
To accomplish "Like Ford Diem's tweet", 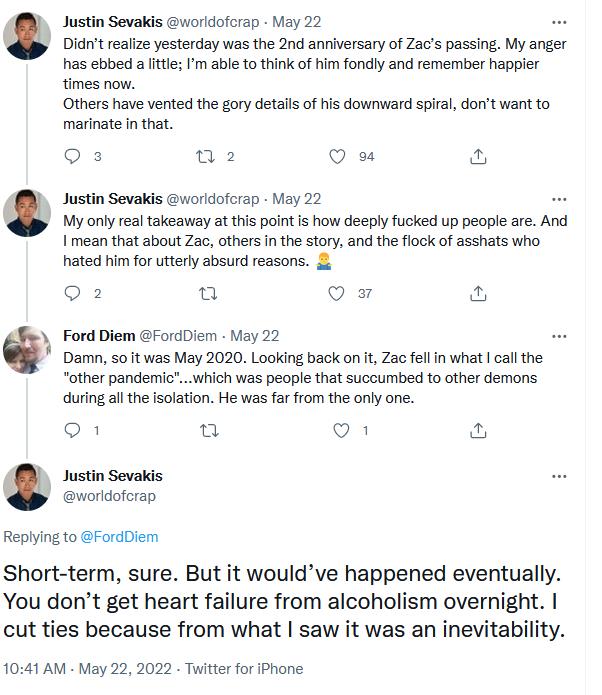I will tap(341, 430).
